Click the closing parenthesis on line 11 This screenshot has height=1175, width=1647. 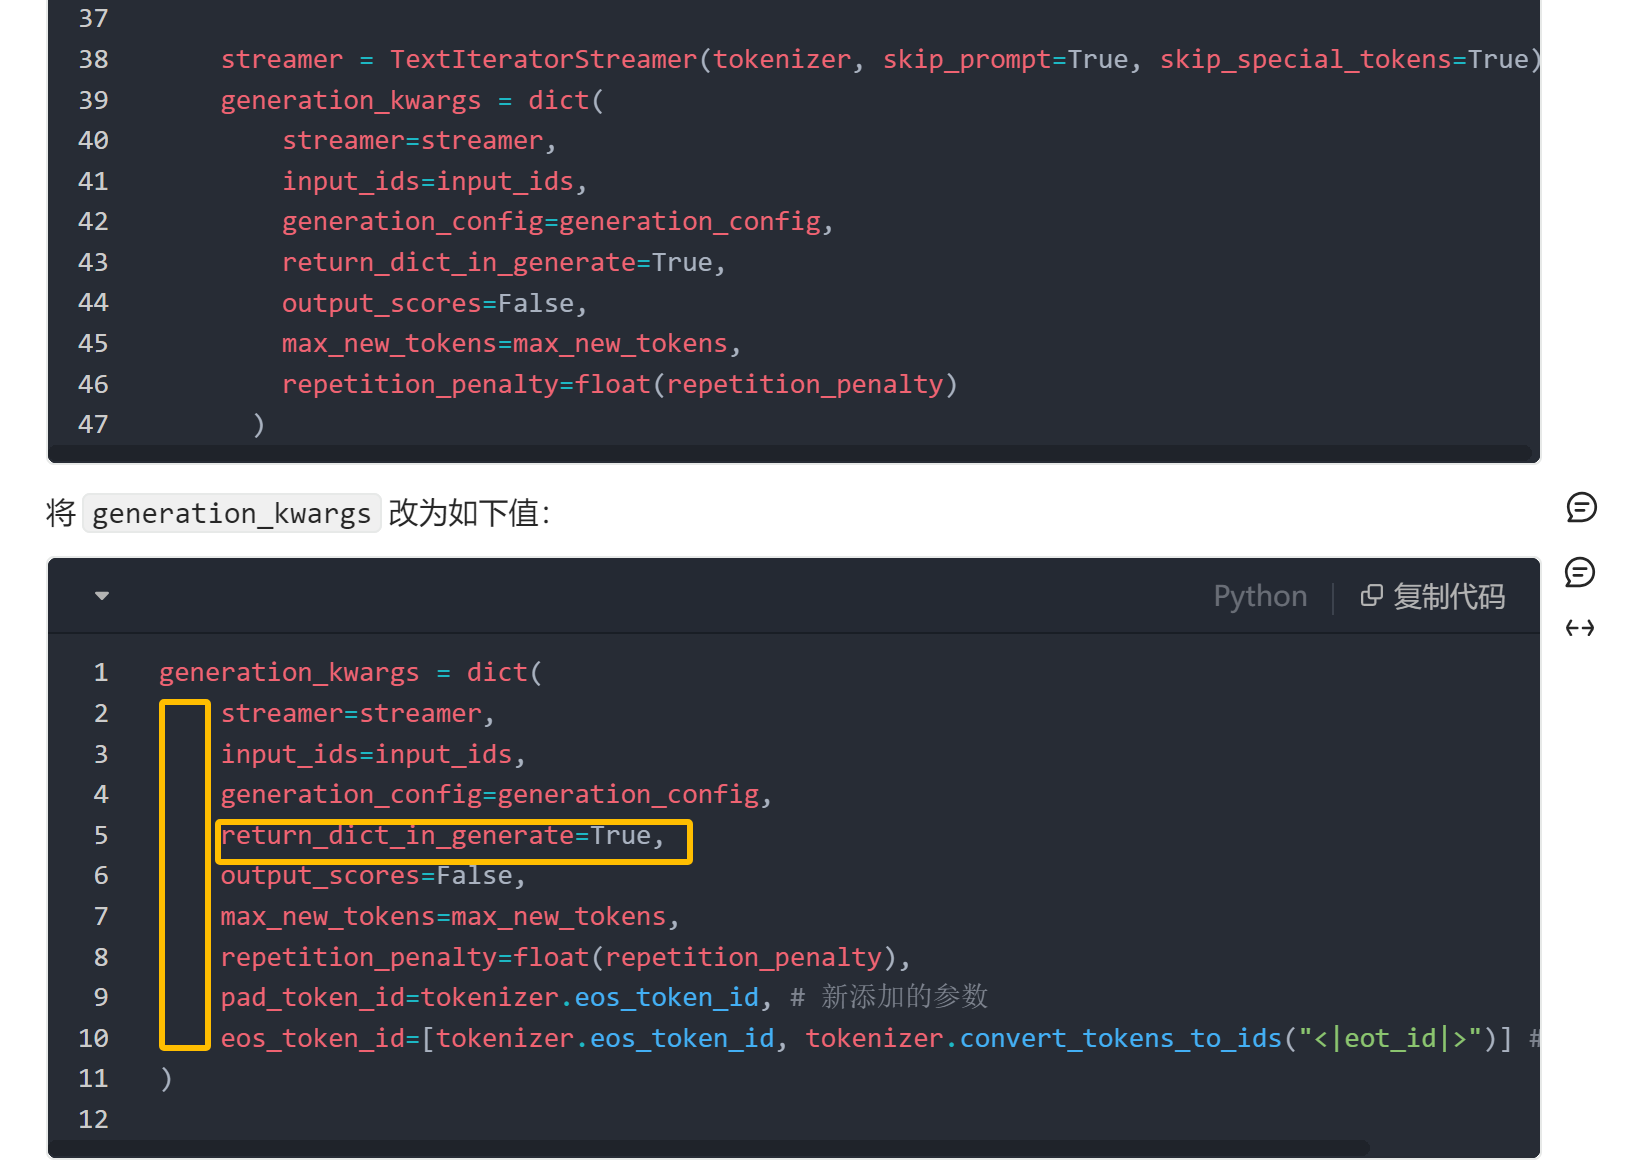pyautogui.click(x=166, y=1079)
